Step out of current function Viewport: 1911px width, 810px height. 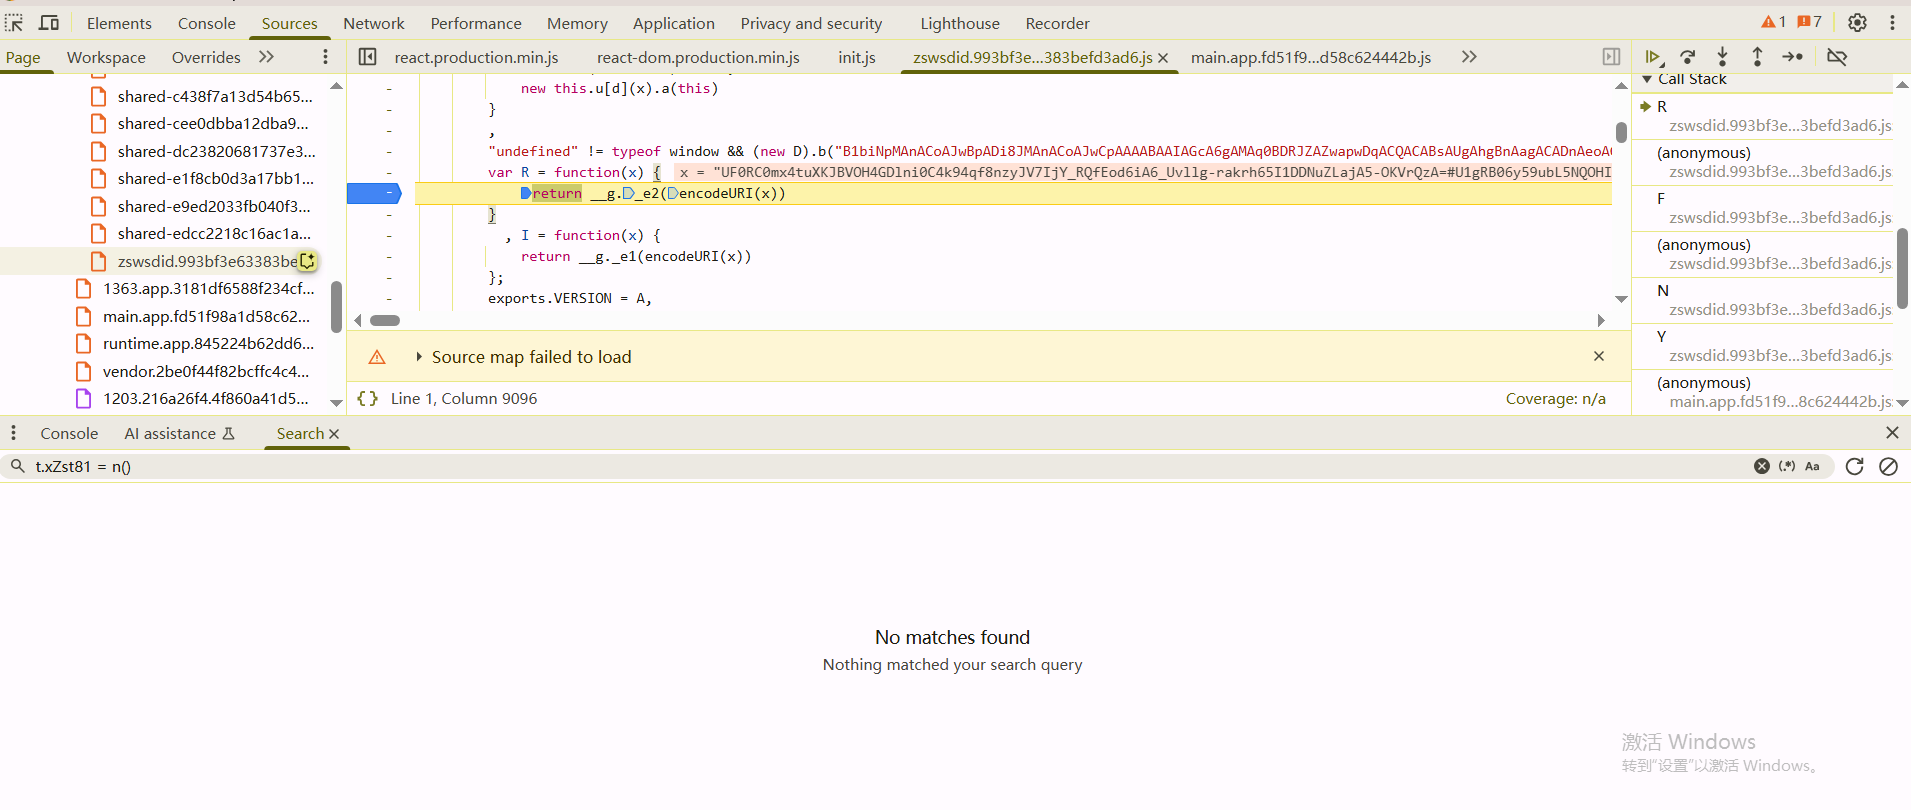[1757, 57]
